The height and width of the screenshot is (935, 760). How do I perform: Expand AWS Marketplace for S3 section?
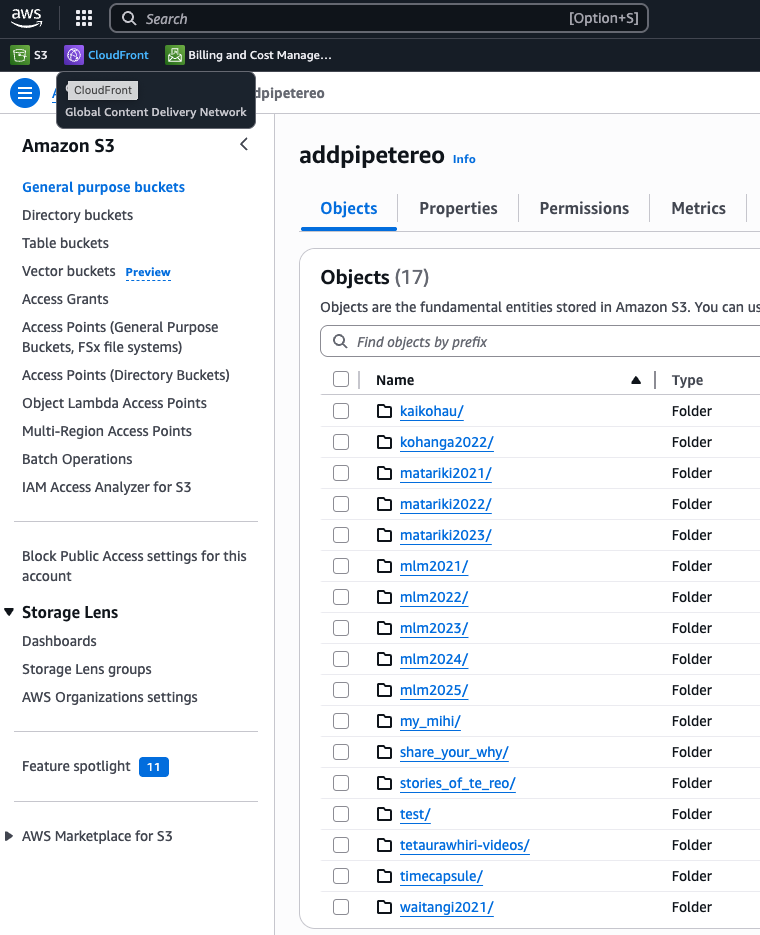coord(10,836)
